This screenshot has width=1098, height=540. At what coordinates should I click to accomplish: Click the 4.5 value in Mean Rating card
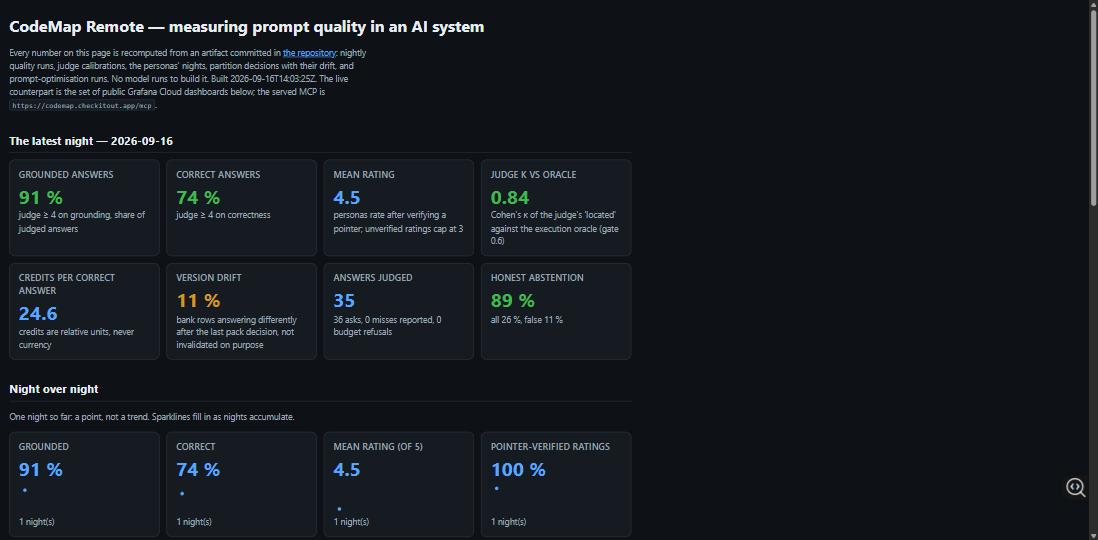[347, 198]
